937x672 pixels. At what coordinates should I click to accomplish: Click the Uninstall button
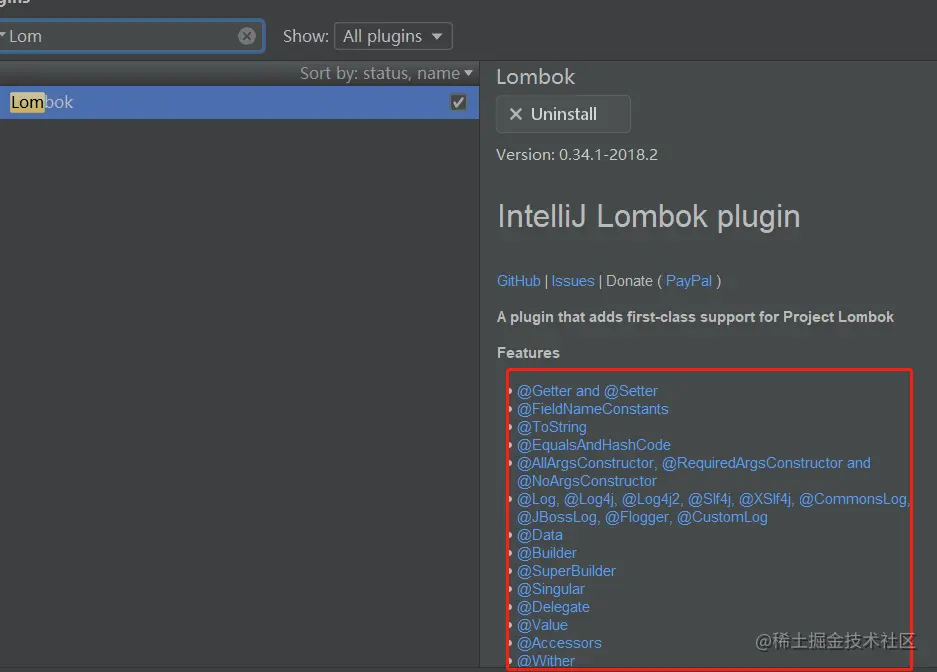(x=563, y=114)
